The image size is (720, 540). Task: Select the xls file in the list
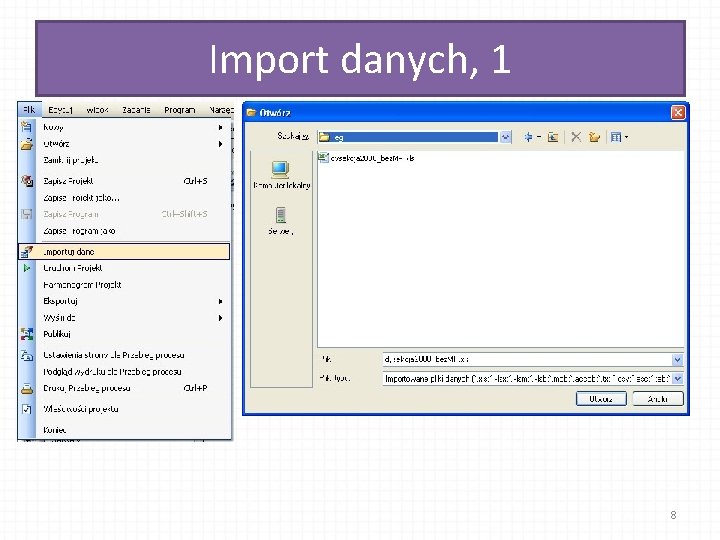pos(367,158)
